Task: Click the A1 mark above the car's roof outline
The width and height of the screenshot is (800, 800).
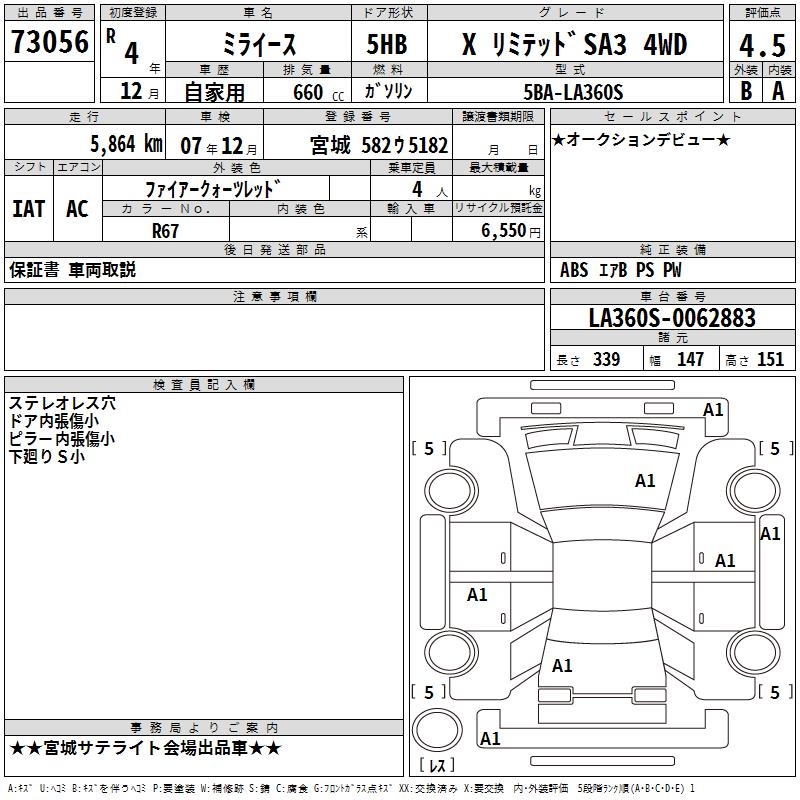Action: click(x=713, y=410)
